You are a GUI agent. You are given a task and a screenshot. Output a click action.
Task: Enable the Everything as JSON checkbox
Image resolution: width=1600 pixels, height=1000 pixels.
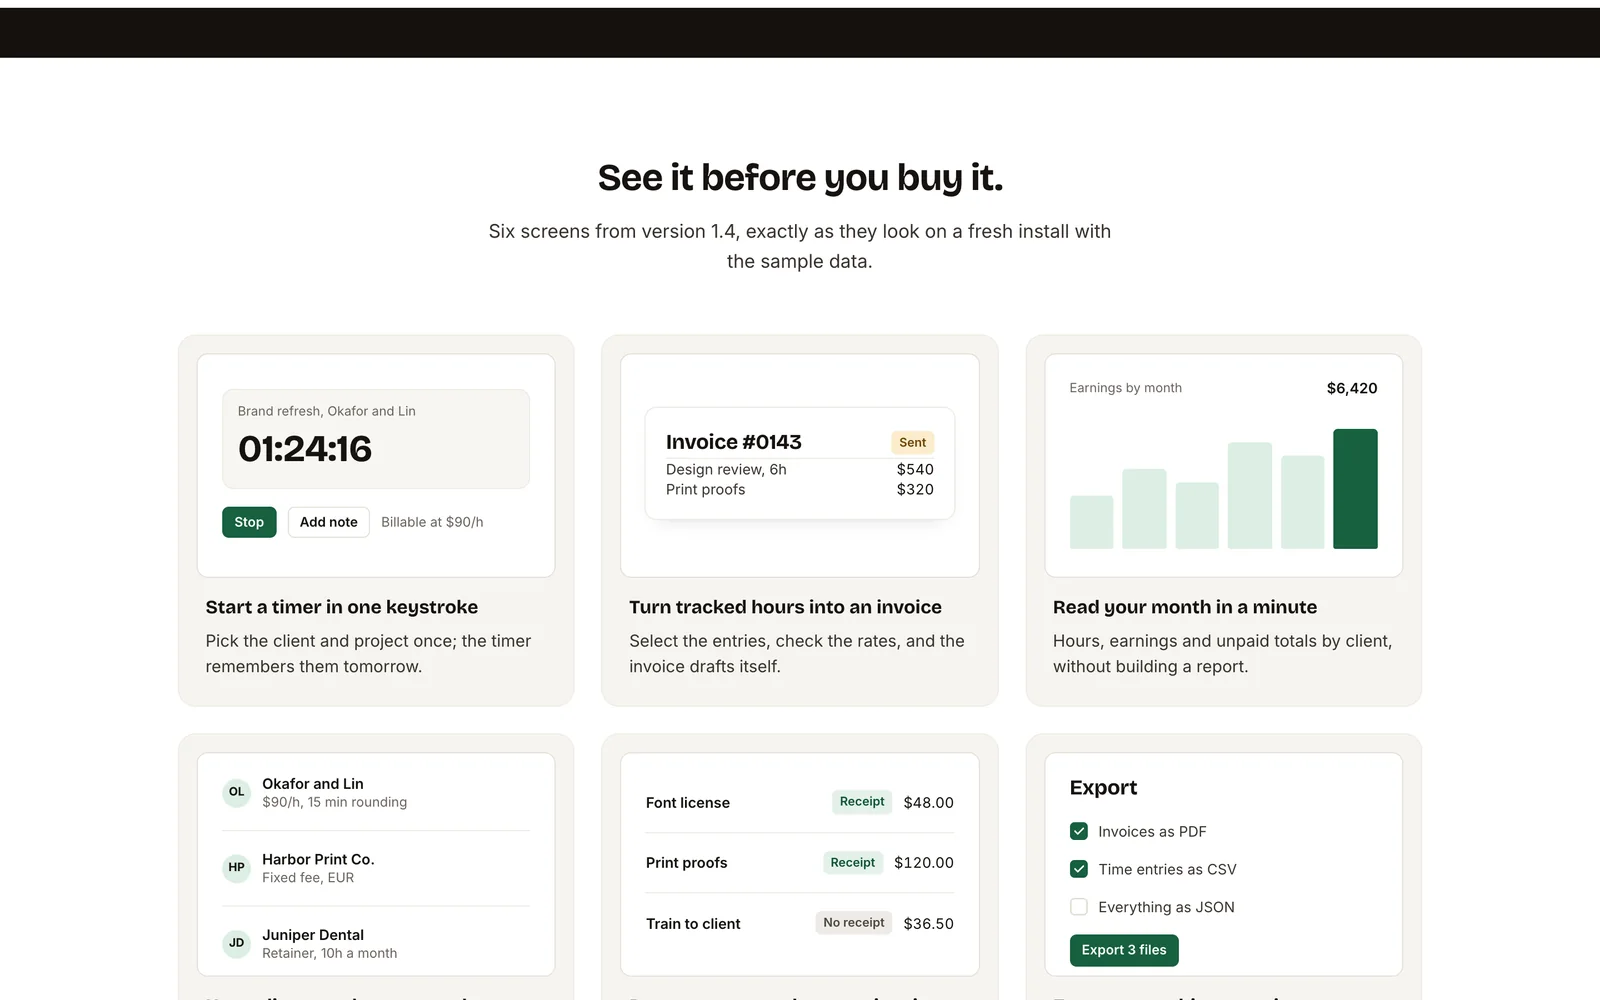1079,907
